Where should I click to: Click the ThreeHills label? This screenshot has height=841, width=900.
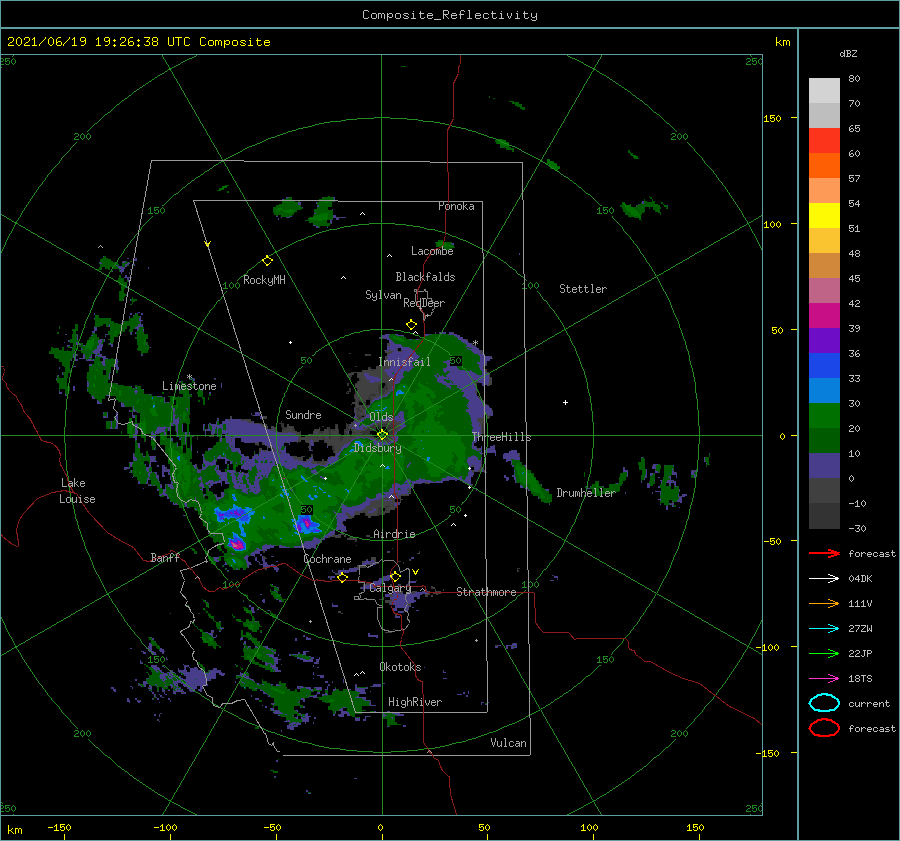[501, 437]
